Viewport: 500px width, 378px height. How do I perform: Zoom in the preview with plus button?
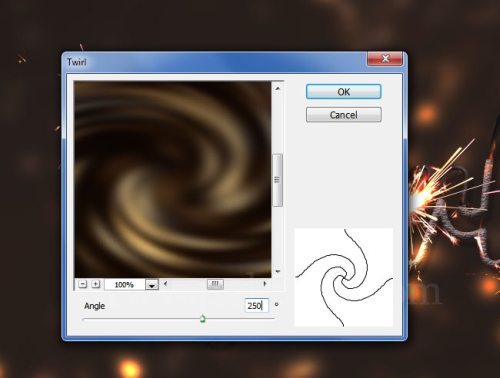point(96,284)
